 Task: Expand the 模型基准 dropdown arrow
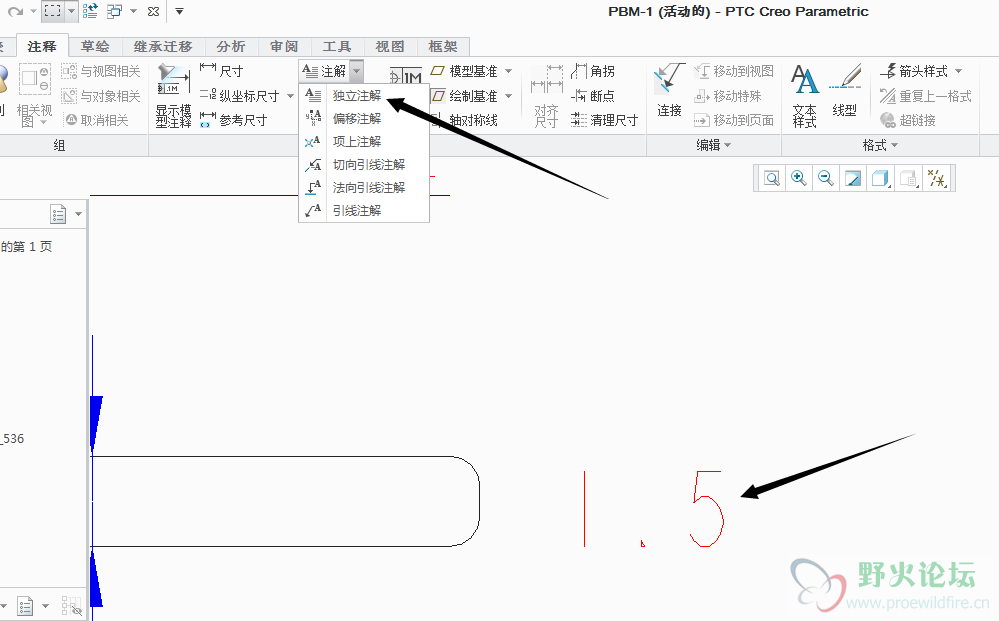pyautogui.click(x=508, y=71)
